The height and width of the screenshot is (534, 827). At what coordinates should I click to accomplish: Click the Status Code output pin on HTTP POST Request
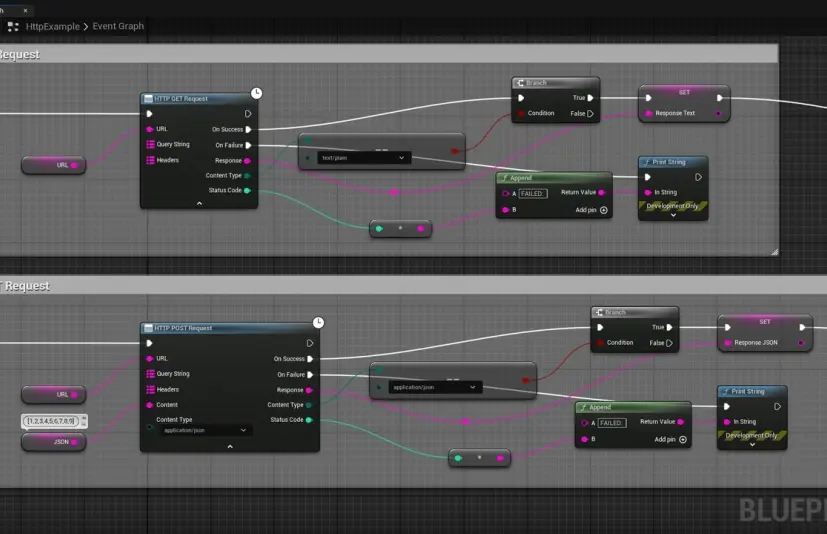click(309, 420)
